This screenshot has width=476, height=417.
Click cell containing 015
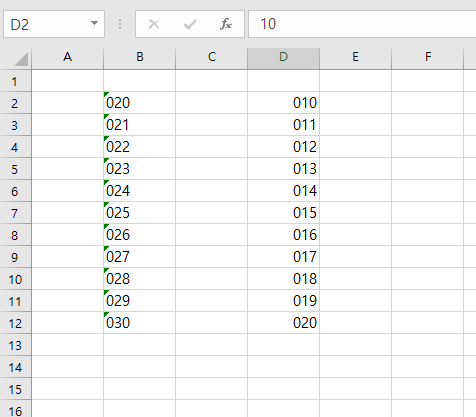[x=284, y=213]
